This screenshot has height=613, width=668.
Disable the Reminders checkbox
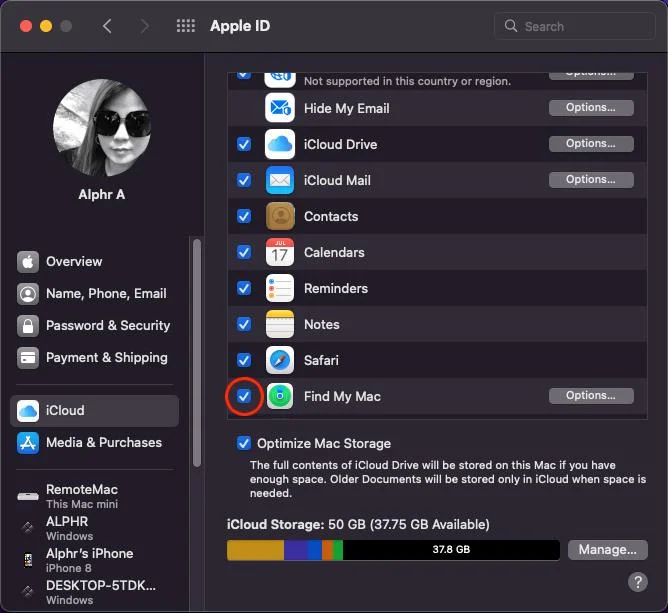(x=244, y=288)
